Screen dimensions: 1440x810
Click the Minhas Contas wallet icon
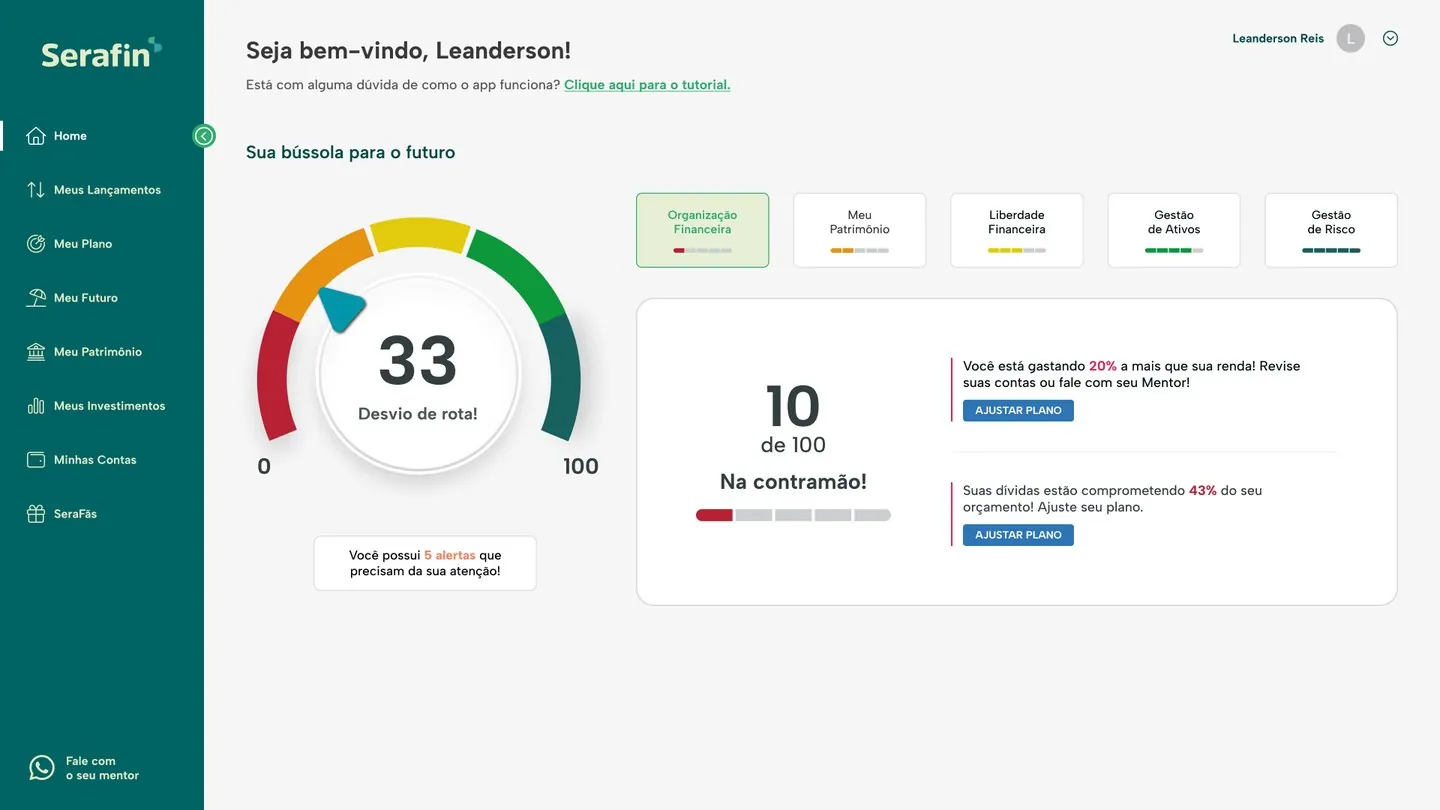click(x=36, y=460)
